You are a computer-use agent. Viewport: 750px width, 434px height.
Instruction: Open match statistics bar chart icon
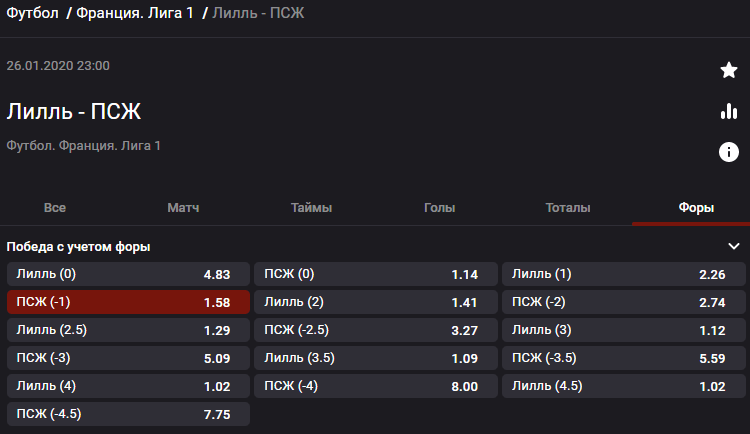pyautogui.click(x=728, y=111)
